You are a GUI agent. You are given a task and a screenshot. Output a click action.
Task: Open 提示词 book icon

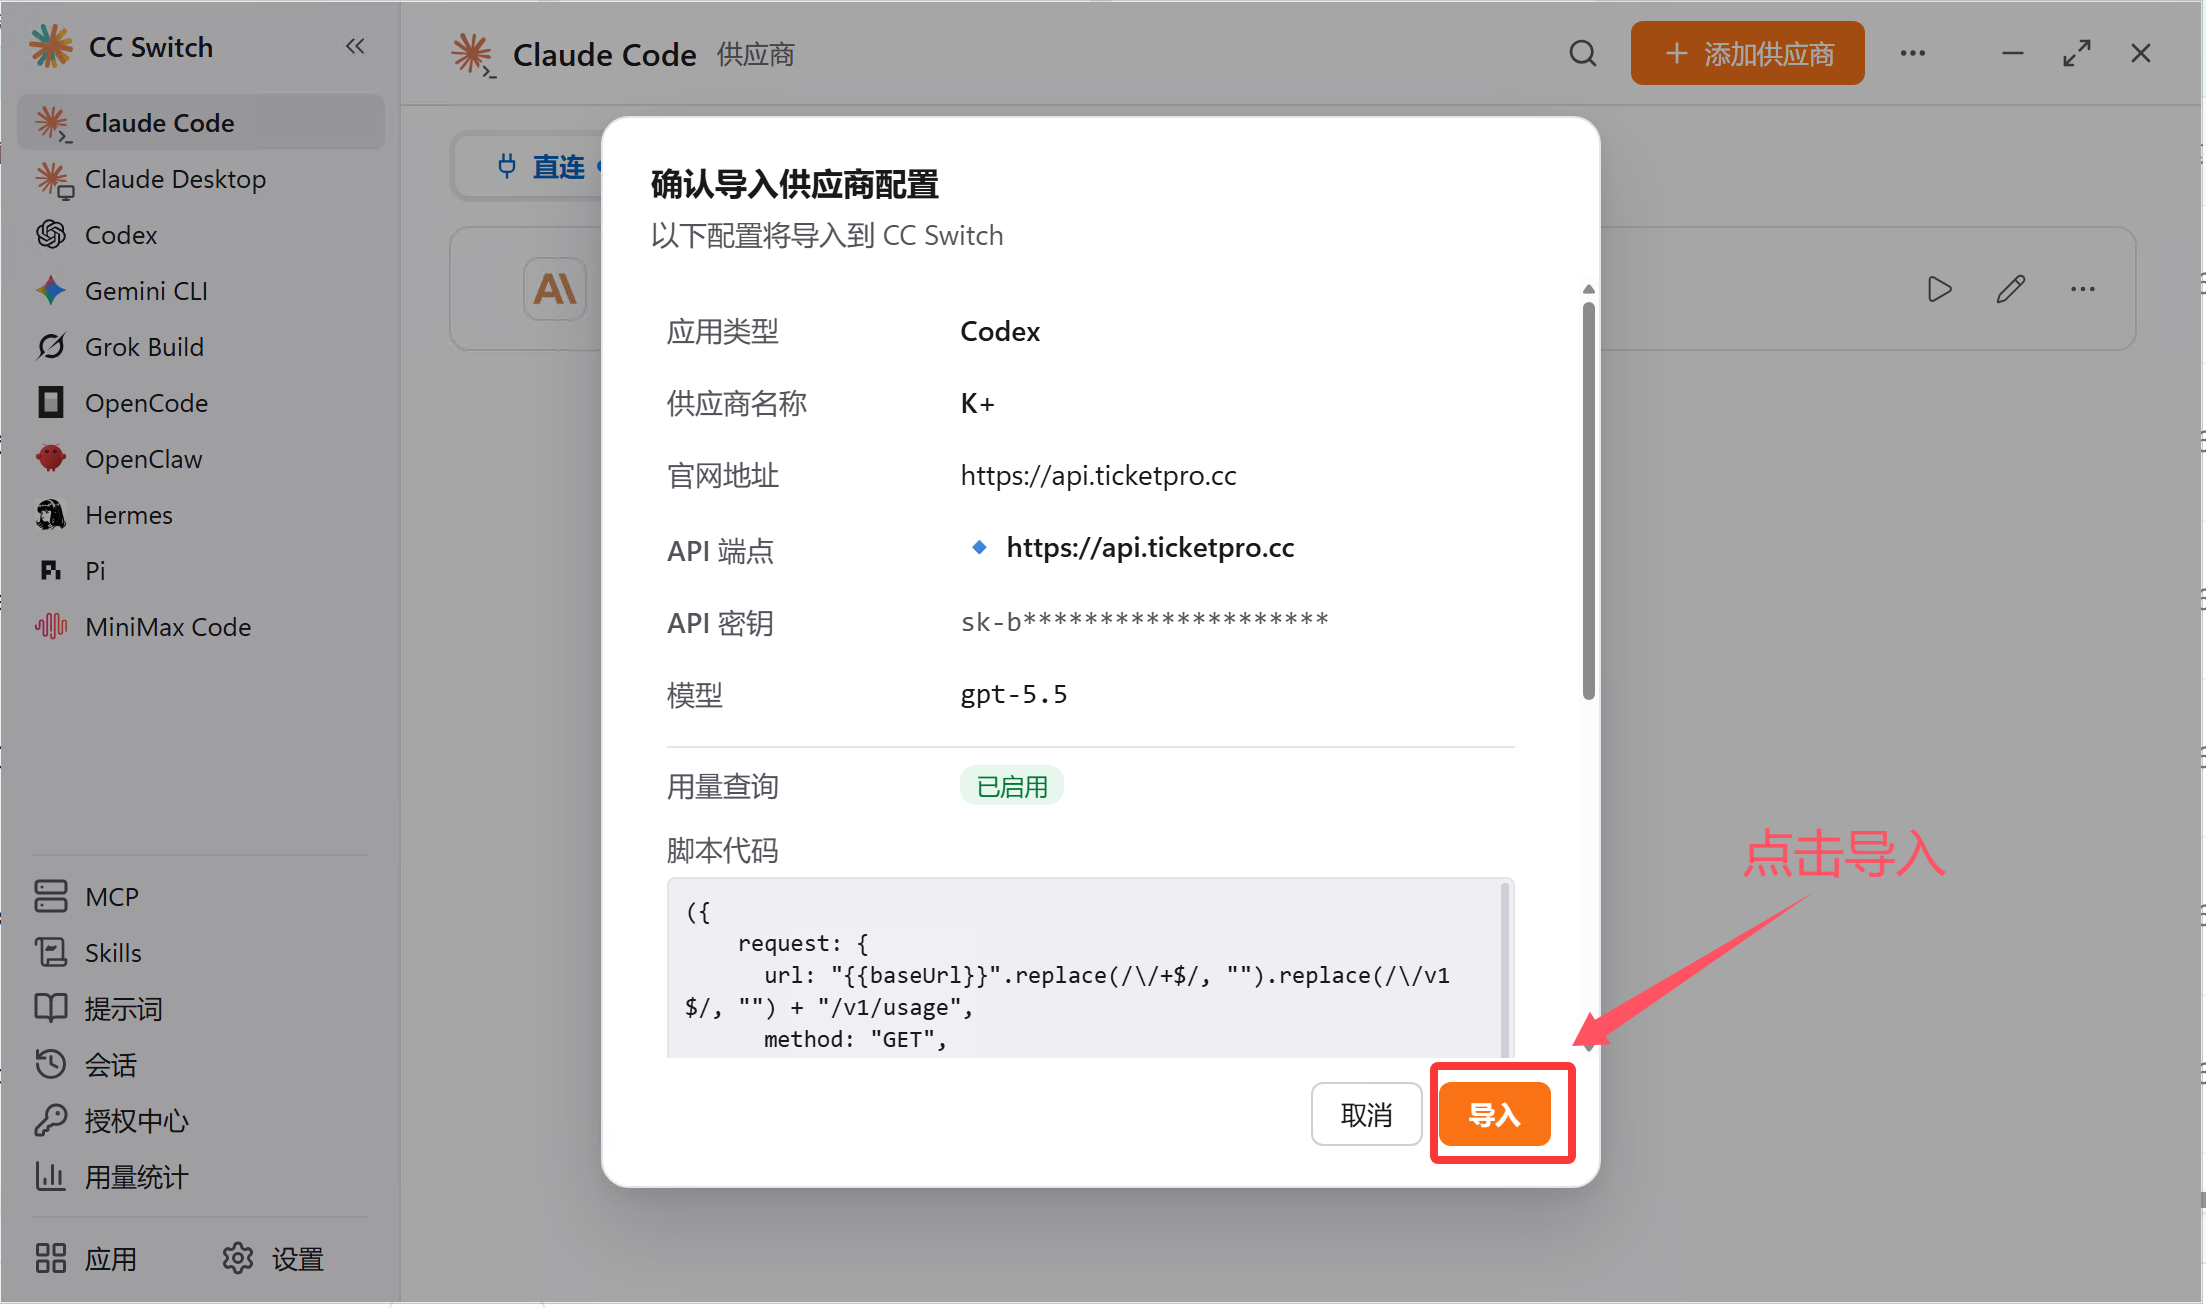(51, 1009)
